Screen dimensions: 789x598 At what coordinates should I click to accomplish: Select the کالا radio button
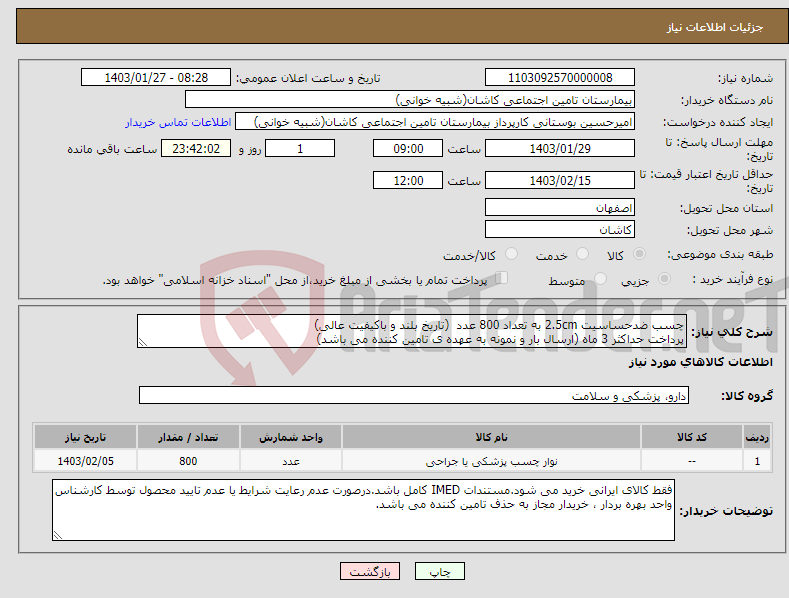pyautogui.click(x=639, y=254)
